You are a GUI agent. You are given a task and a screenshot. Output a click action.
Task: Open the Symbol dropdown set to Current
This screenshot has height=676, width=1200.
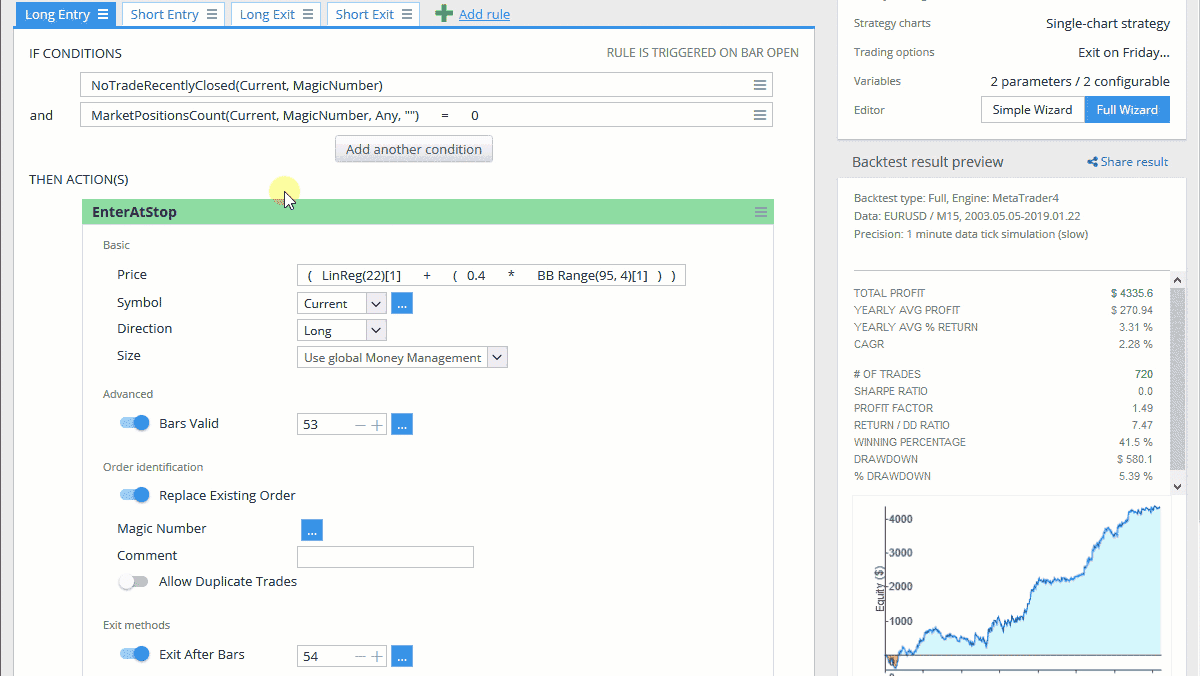pos(342,303)
